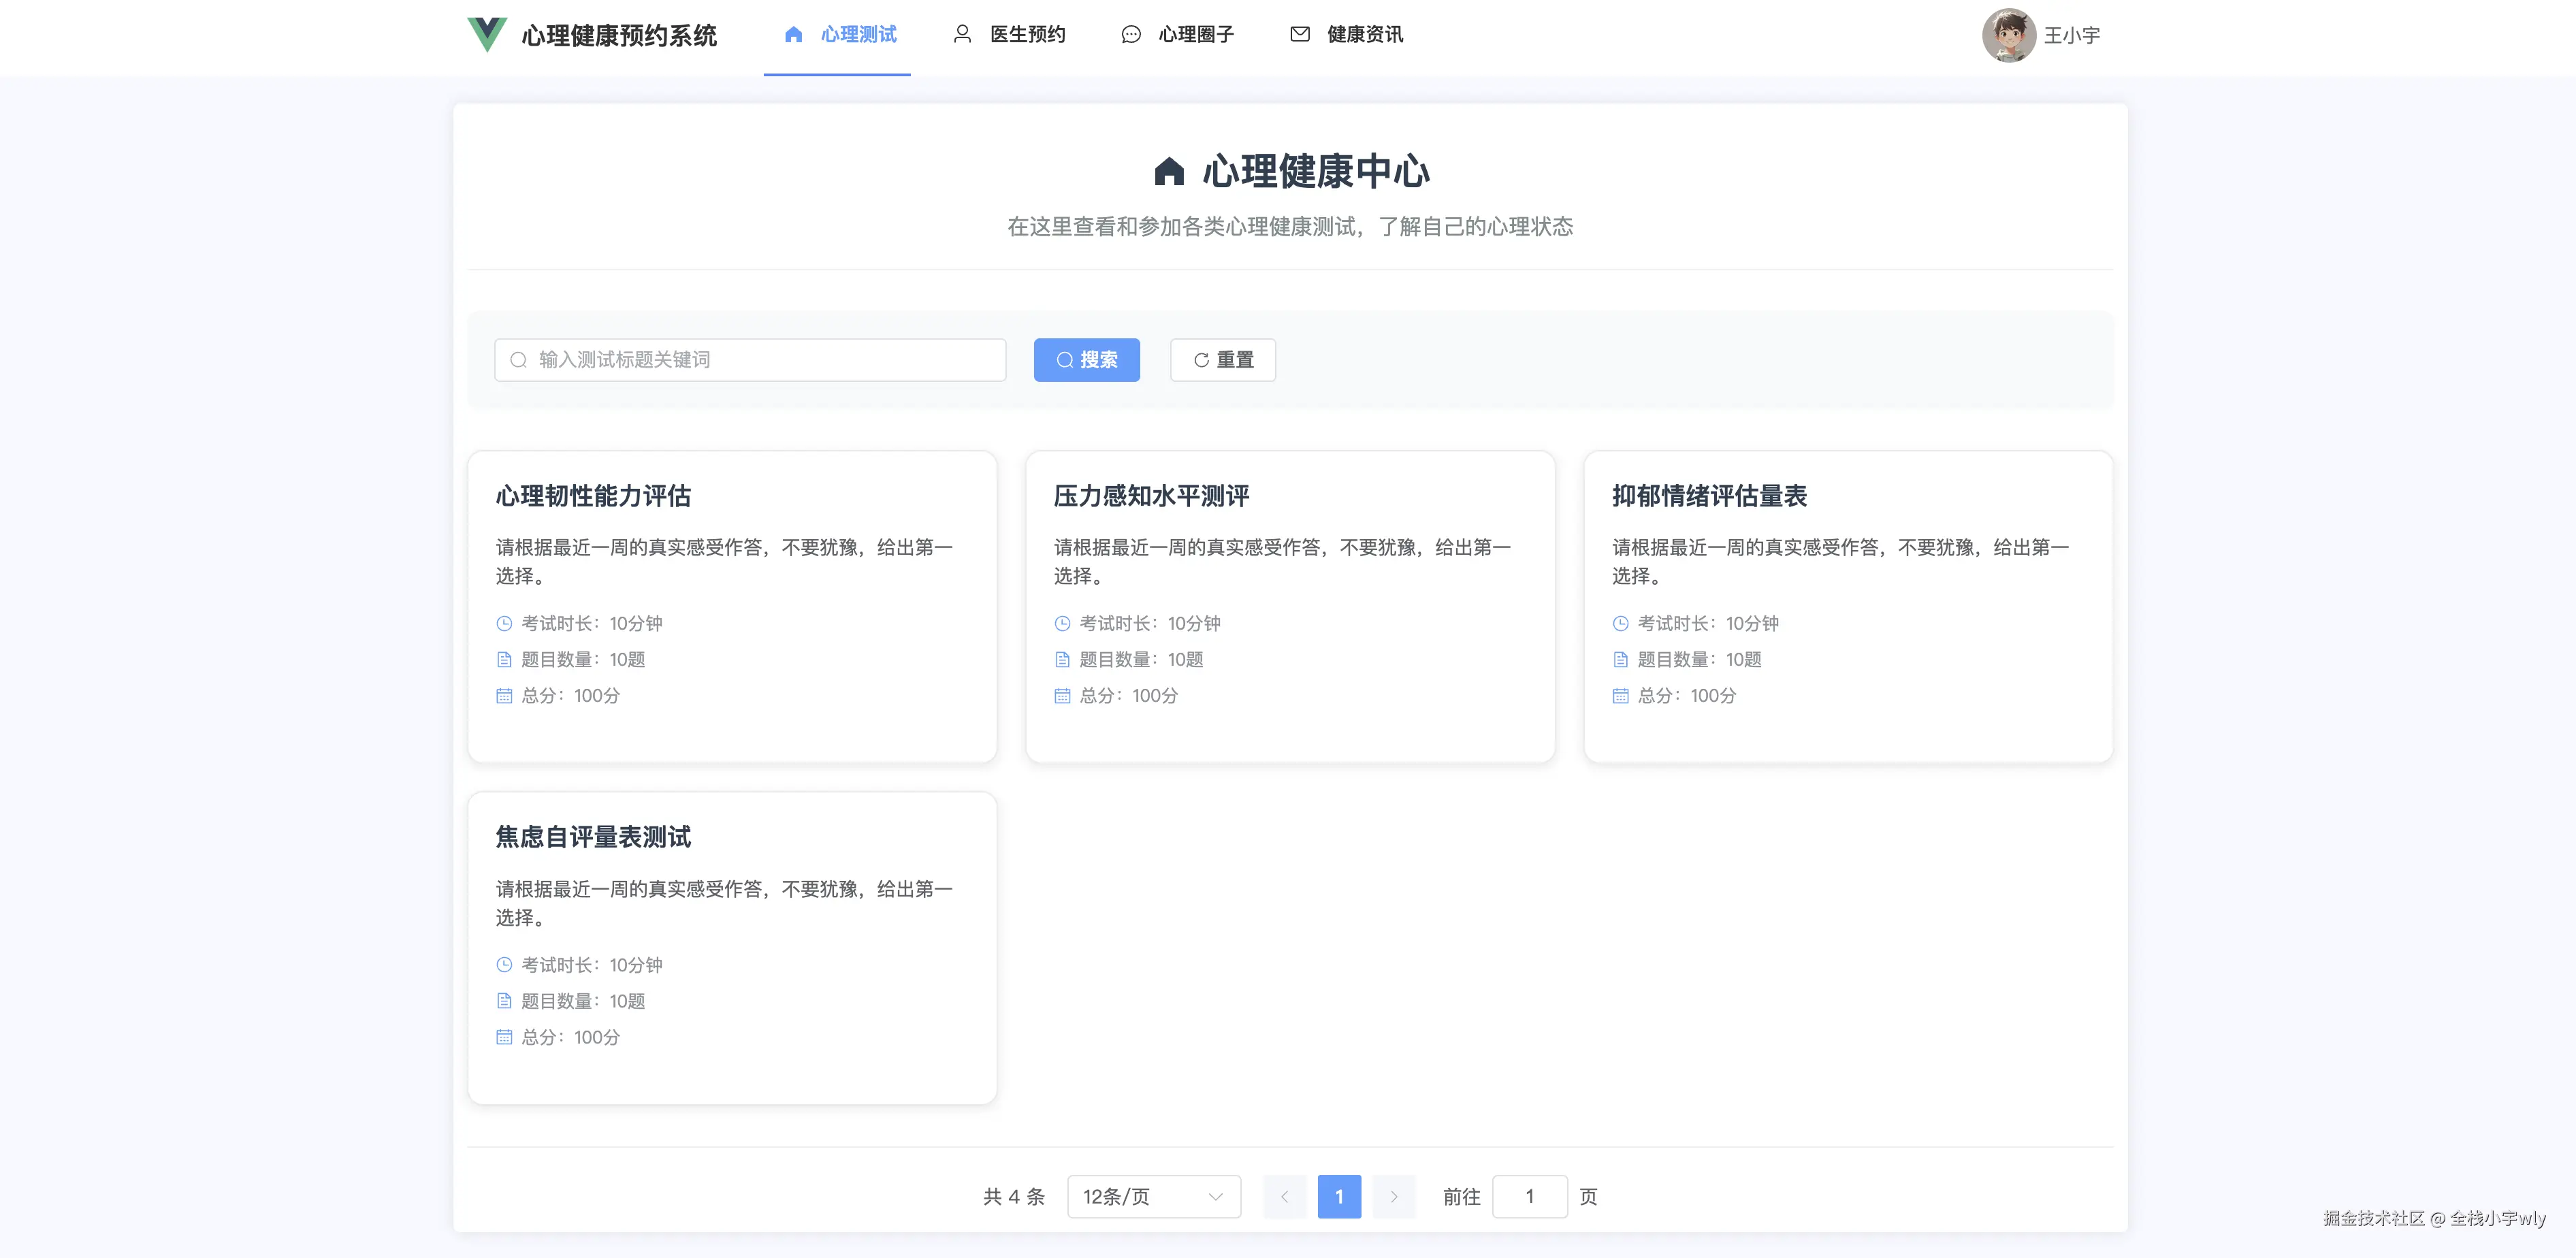Click the test keyword search input field
2576x1258 pixels.
click(749, 359)
